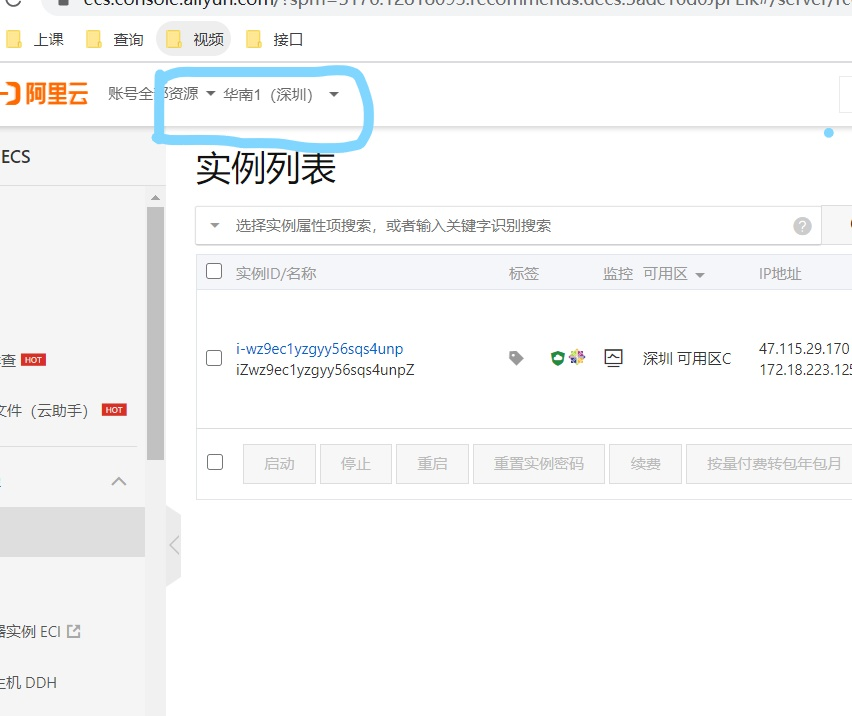
Task: Open the 华南1 (深圳) region dropdown
Action: 281,95
